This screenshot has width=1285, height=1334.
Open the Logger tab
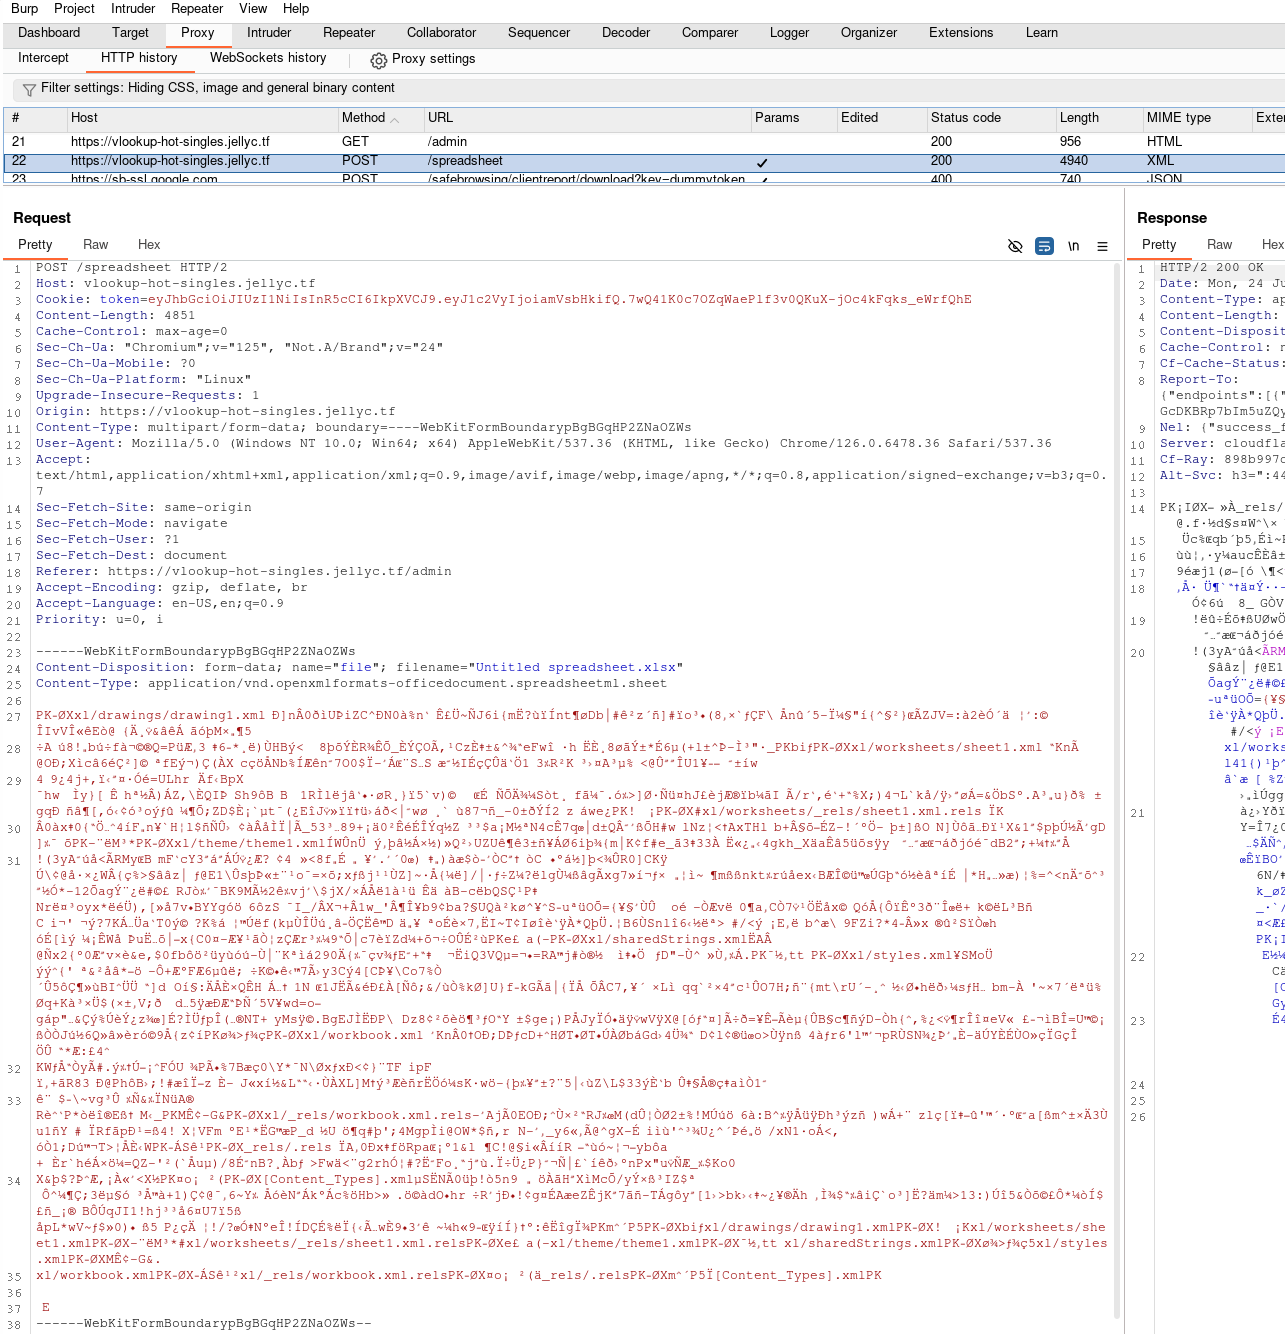(x=789, y=33)
